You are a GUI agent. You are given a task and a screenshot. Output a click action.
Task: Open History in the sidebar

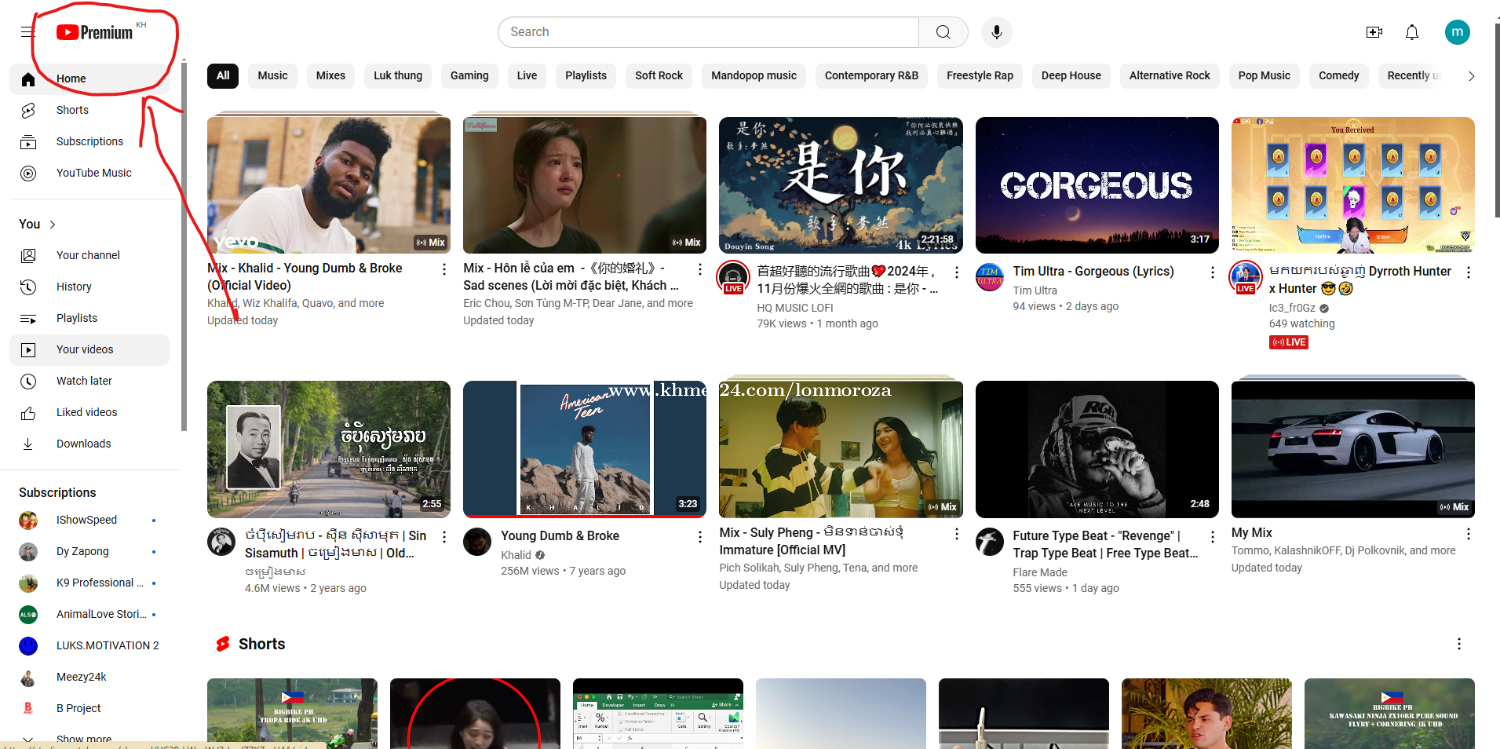click(89, 287)
